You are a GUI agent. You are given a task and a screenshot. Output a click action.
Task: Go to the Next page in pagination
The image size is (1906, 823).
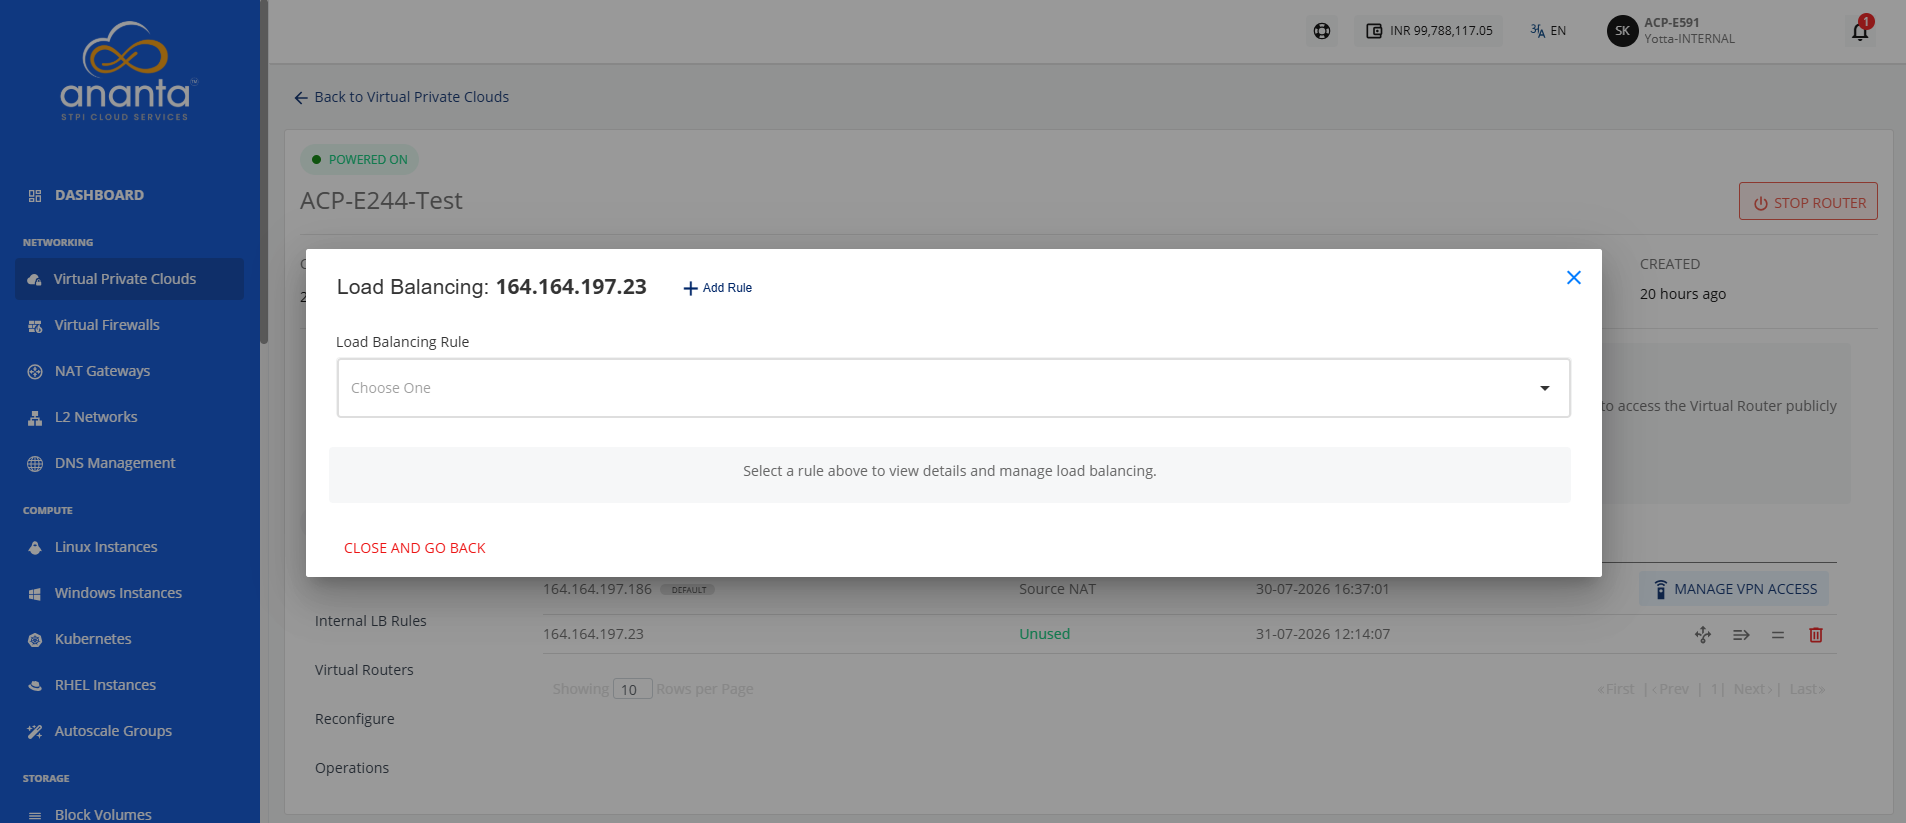1753,689
